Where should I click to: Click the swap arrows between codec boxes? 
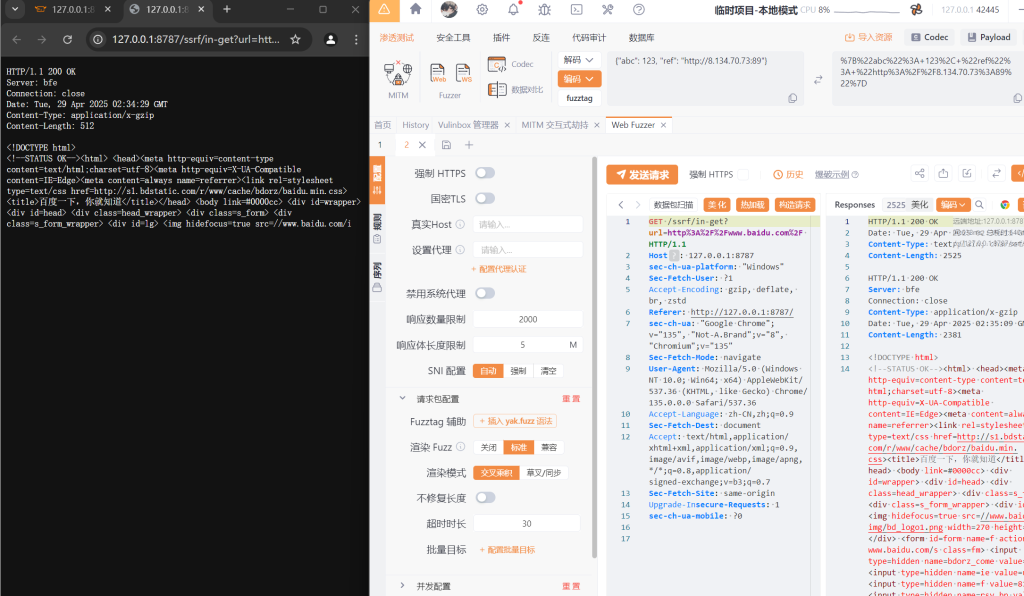click(818, 79)
